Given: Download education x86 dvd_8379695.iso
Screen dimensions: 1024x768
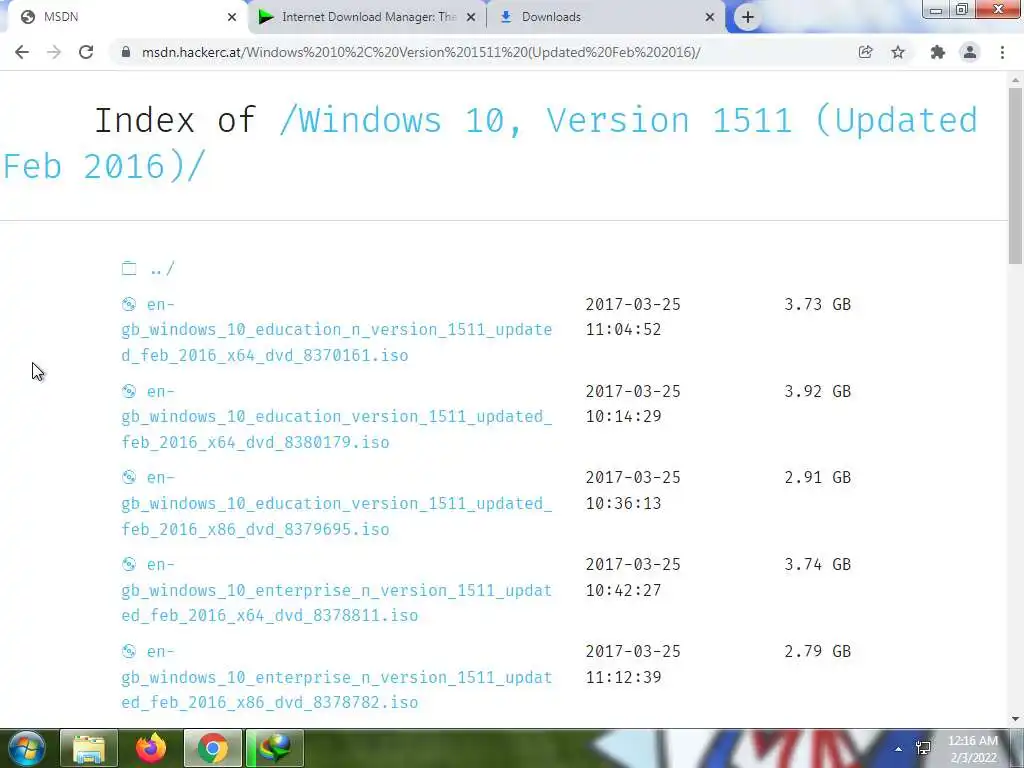Looking at the screenshot, I should click(x=336, y=504).
